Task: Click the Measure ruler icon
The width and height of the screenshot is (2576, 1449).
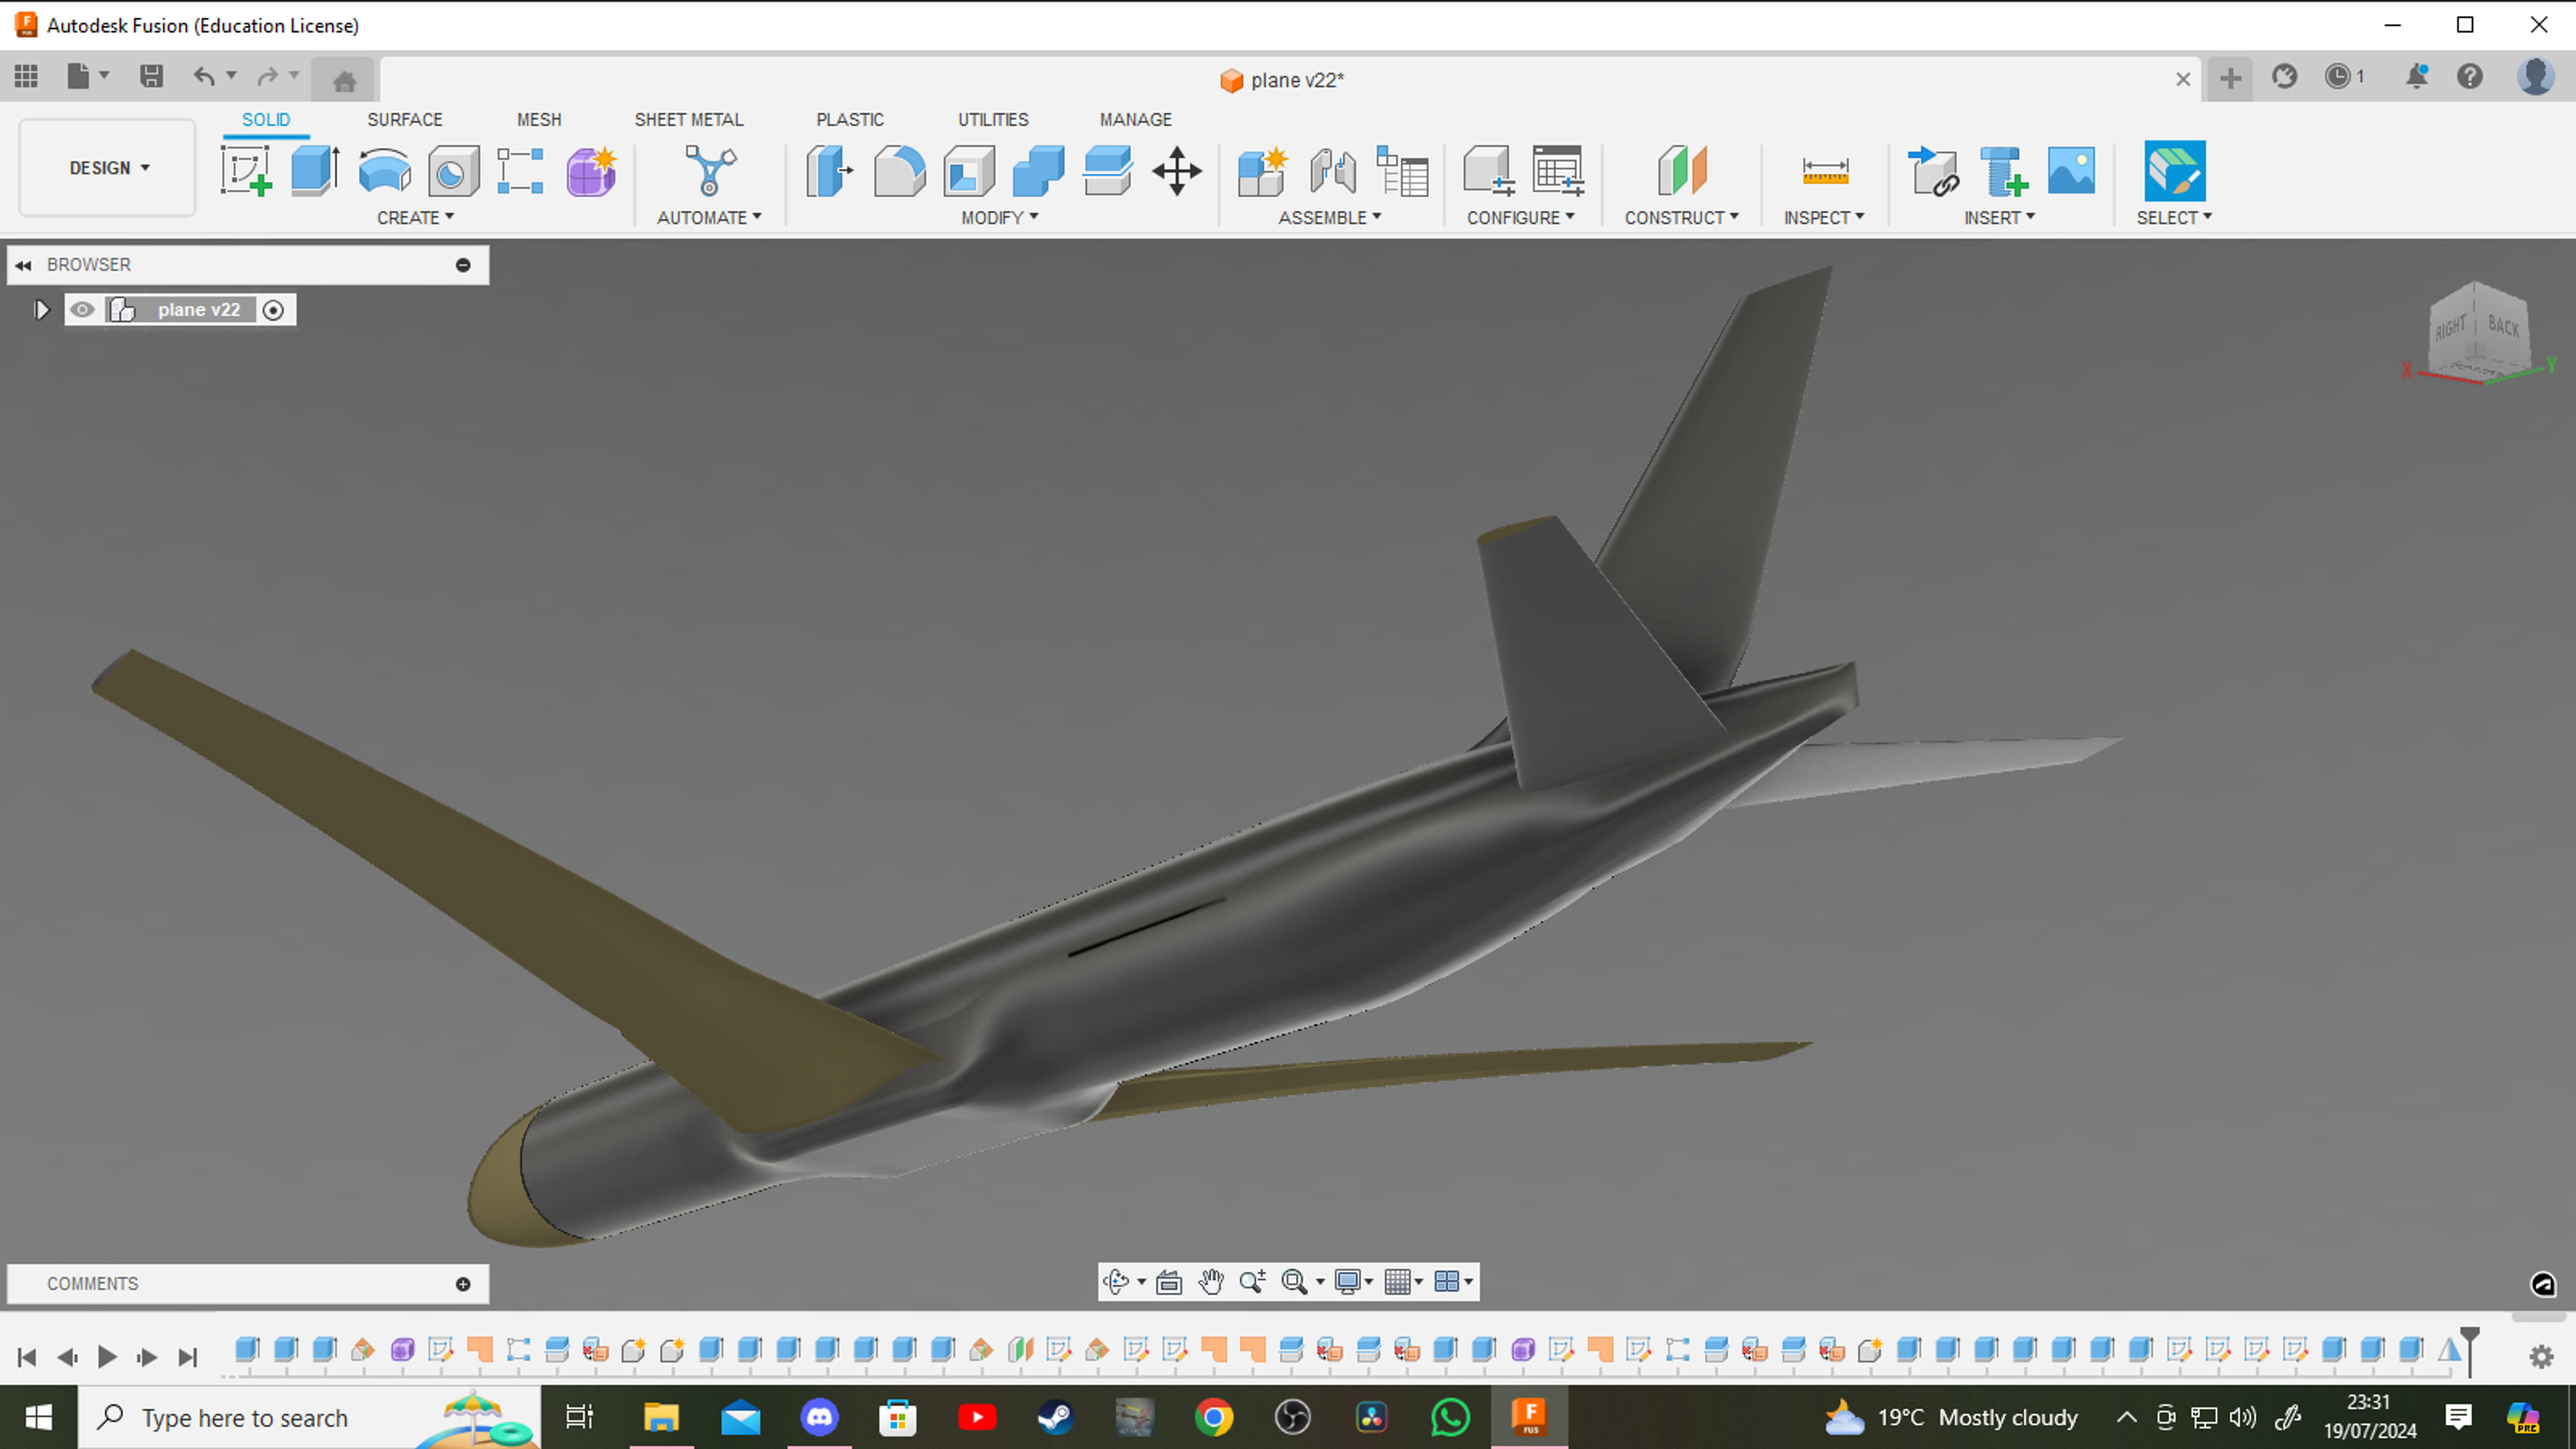Action: click(x=1825, y=171)
